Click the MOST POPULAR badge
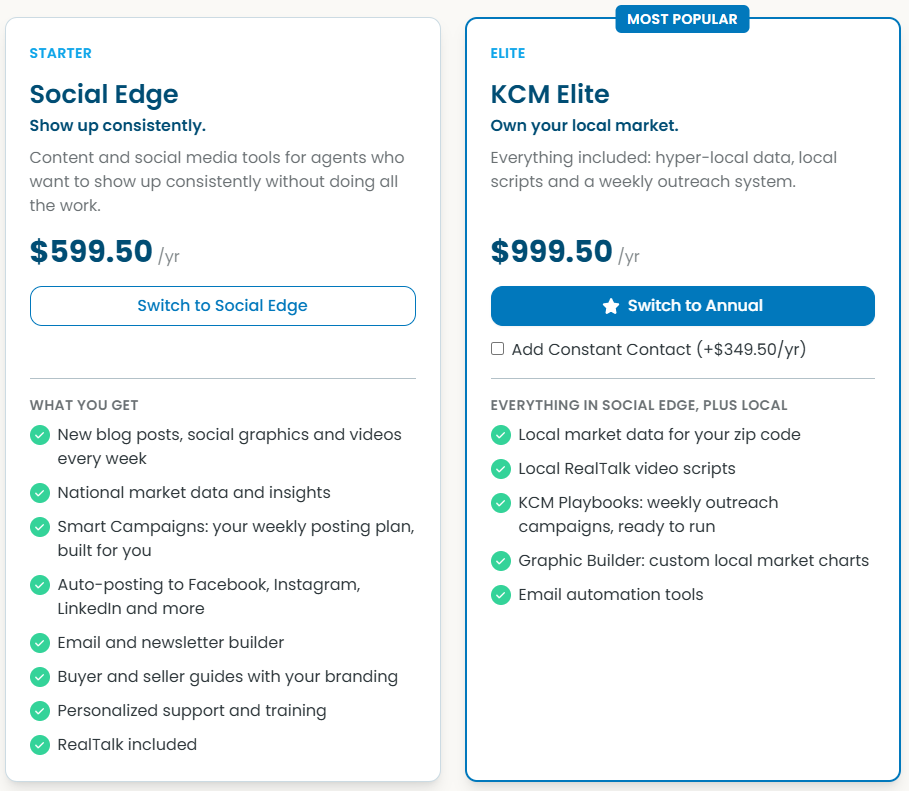909x791 pixels. (x=682, y=19)
